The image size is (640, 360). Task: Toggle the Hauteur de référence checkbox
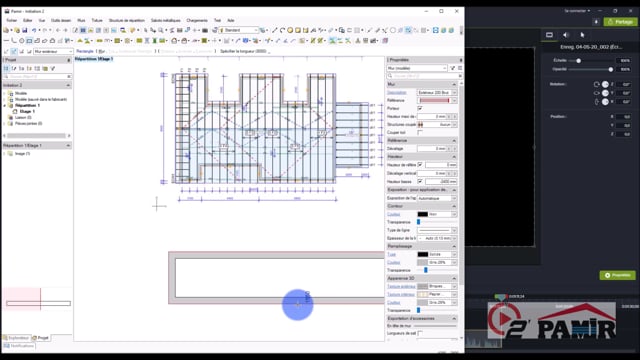pos(420,164)
